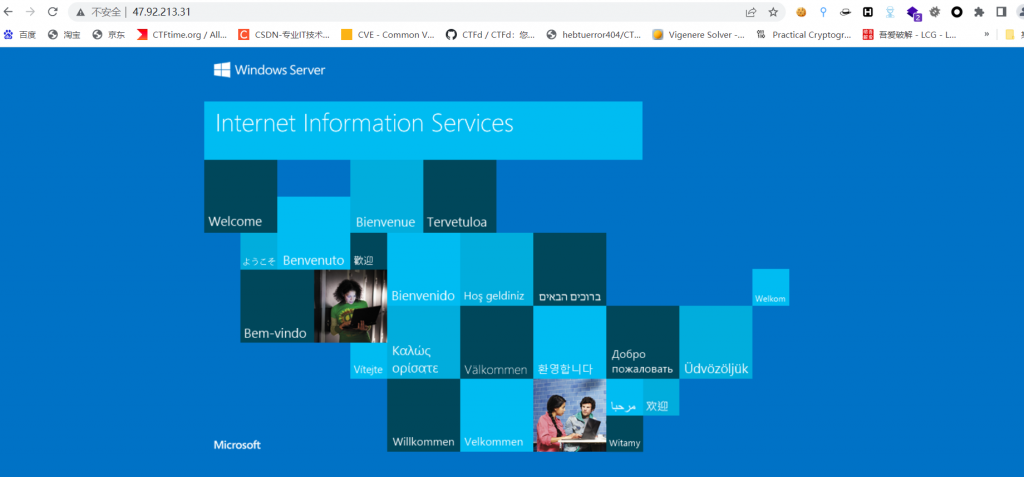The width and height of the screenshot is (1024, 477).
Task: Bookmark this page using the star icon
Action: [x=773, y=12]
